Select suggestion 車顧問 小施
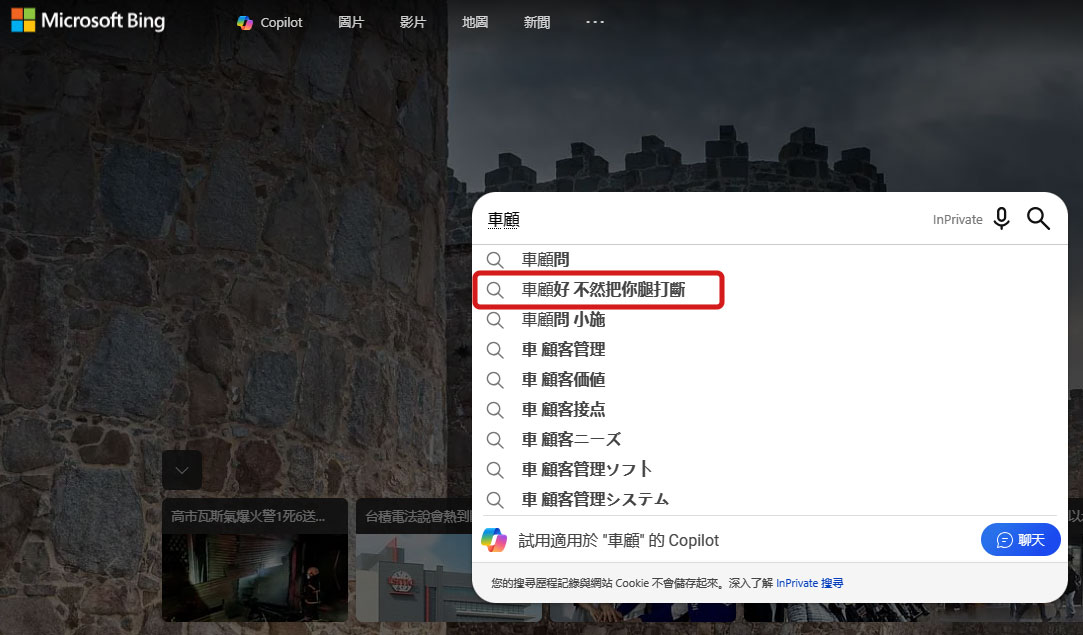The image size is (1083, 635). pyautogui.click(x=769, y=319)
